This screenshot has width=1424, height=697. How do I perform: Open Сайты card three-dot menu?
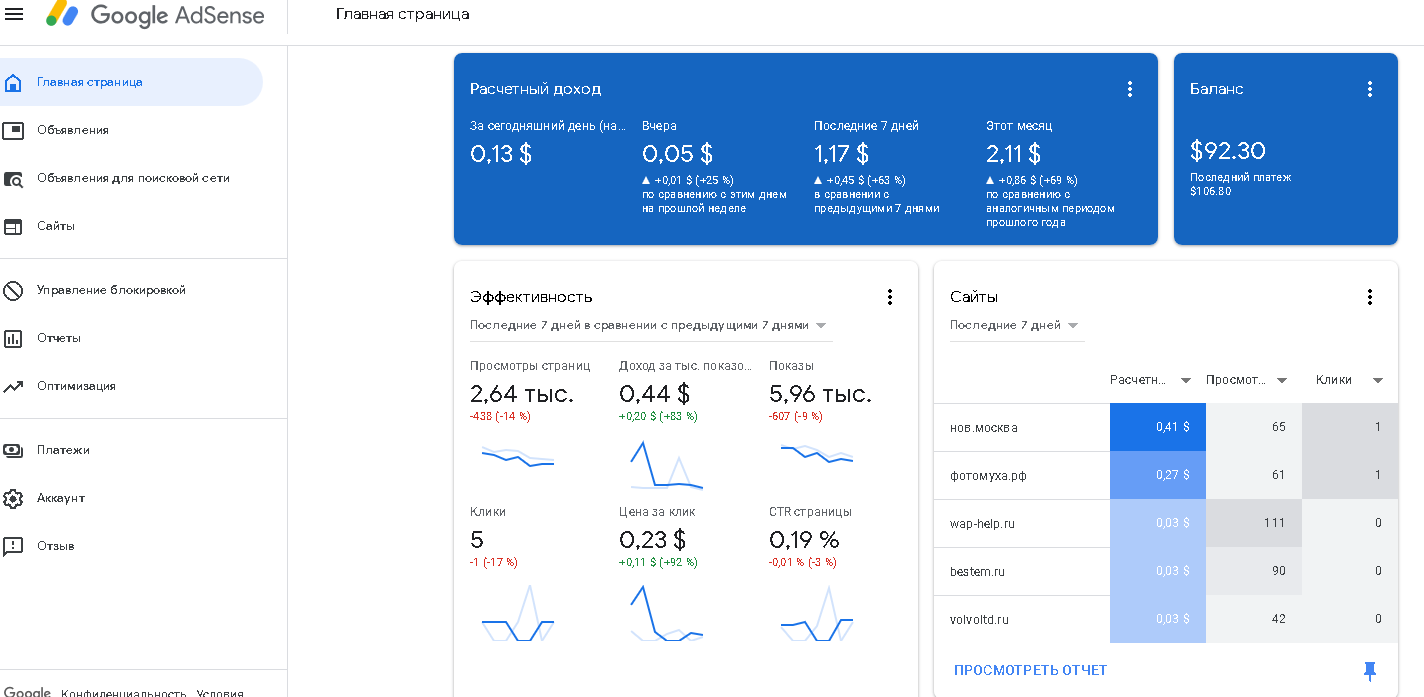click(x=1370, y=297)
